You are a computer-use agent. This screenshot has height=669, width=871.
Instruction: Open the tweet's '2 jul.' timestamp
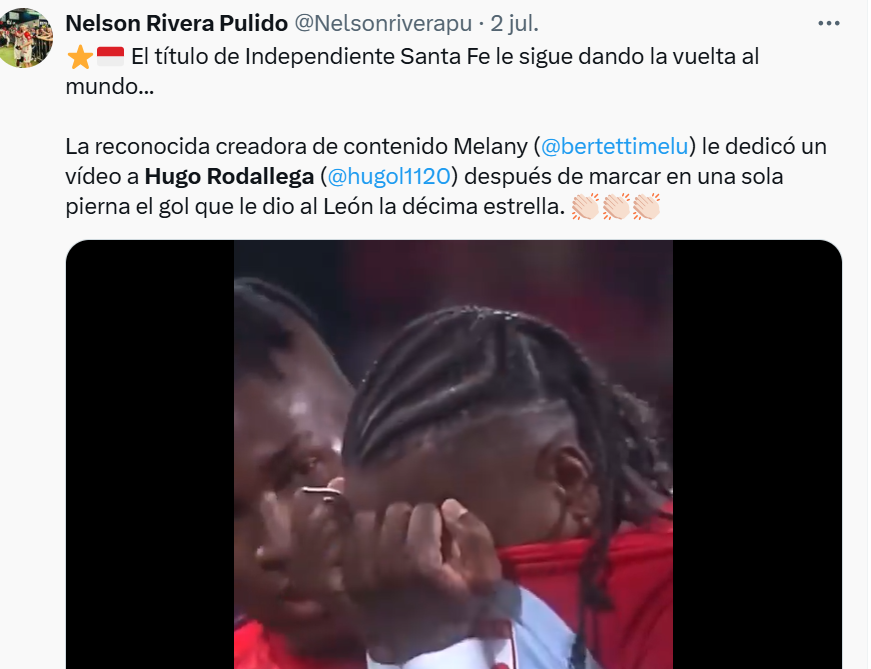pyautogui.click(x=514, y=23)
